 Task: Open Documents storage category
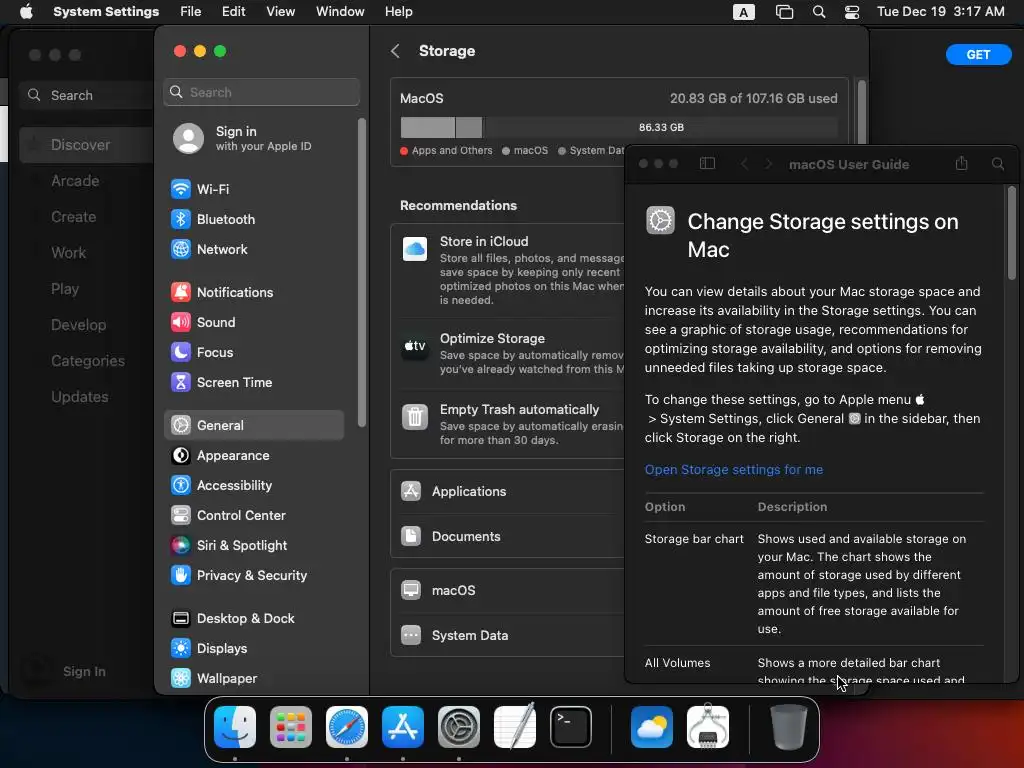507,537
